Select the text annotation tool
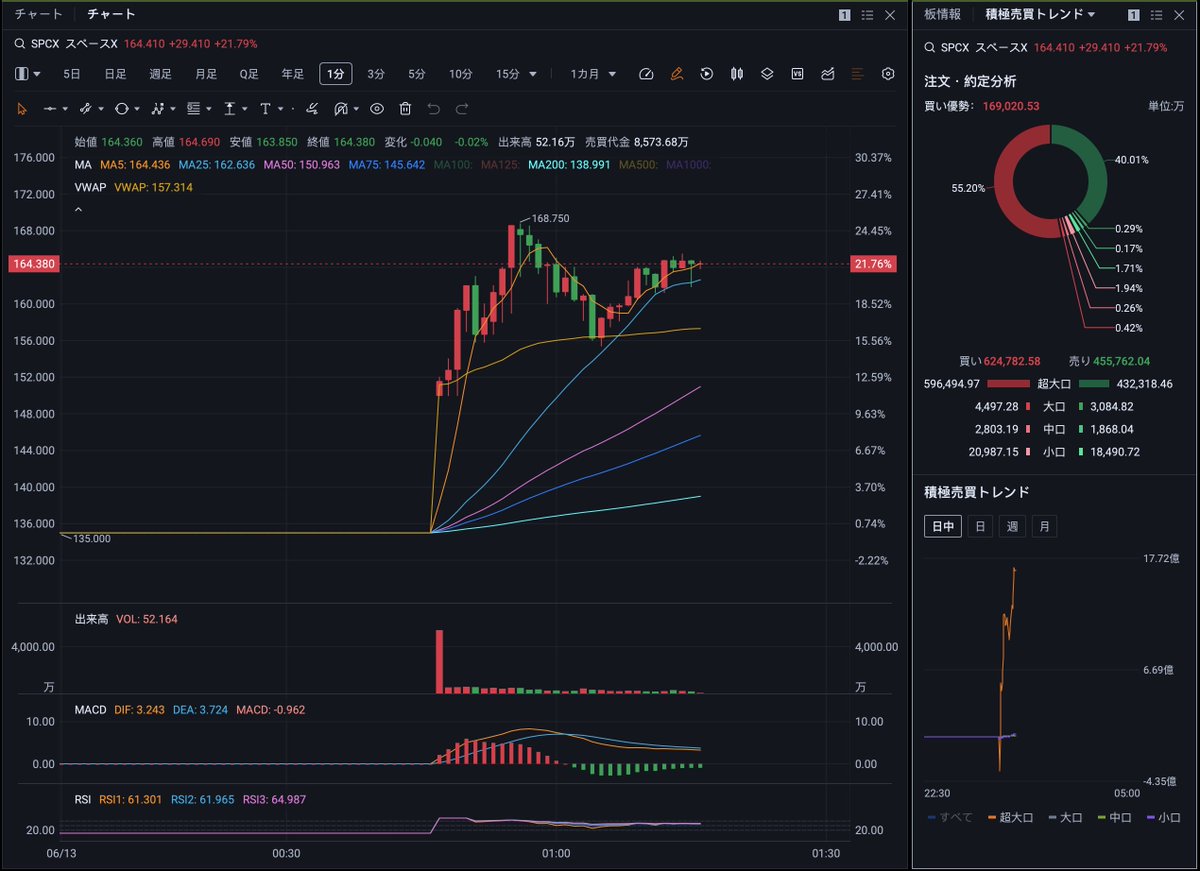 tap(265, 108)
